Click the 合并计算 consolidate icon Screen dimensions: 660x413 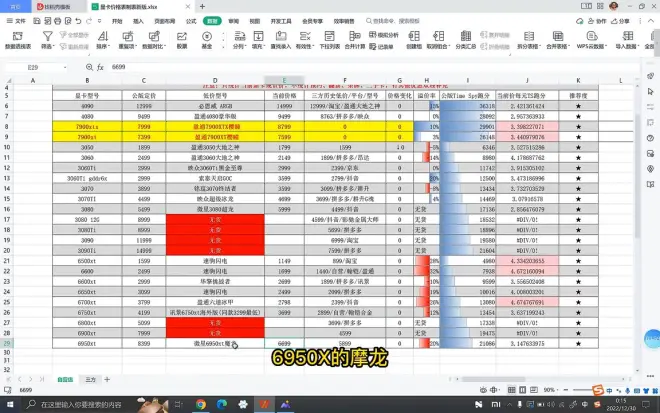[355, 37]
